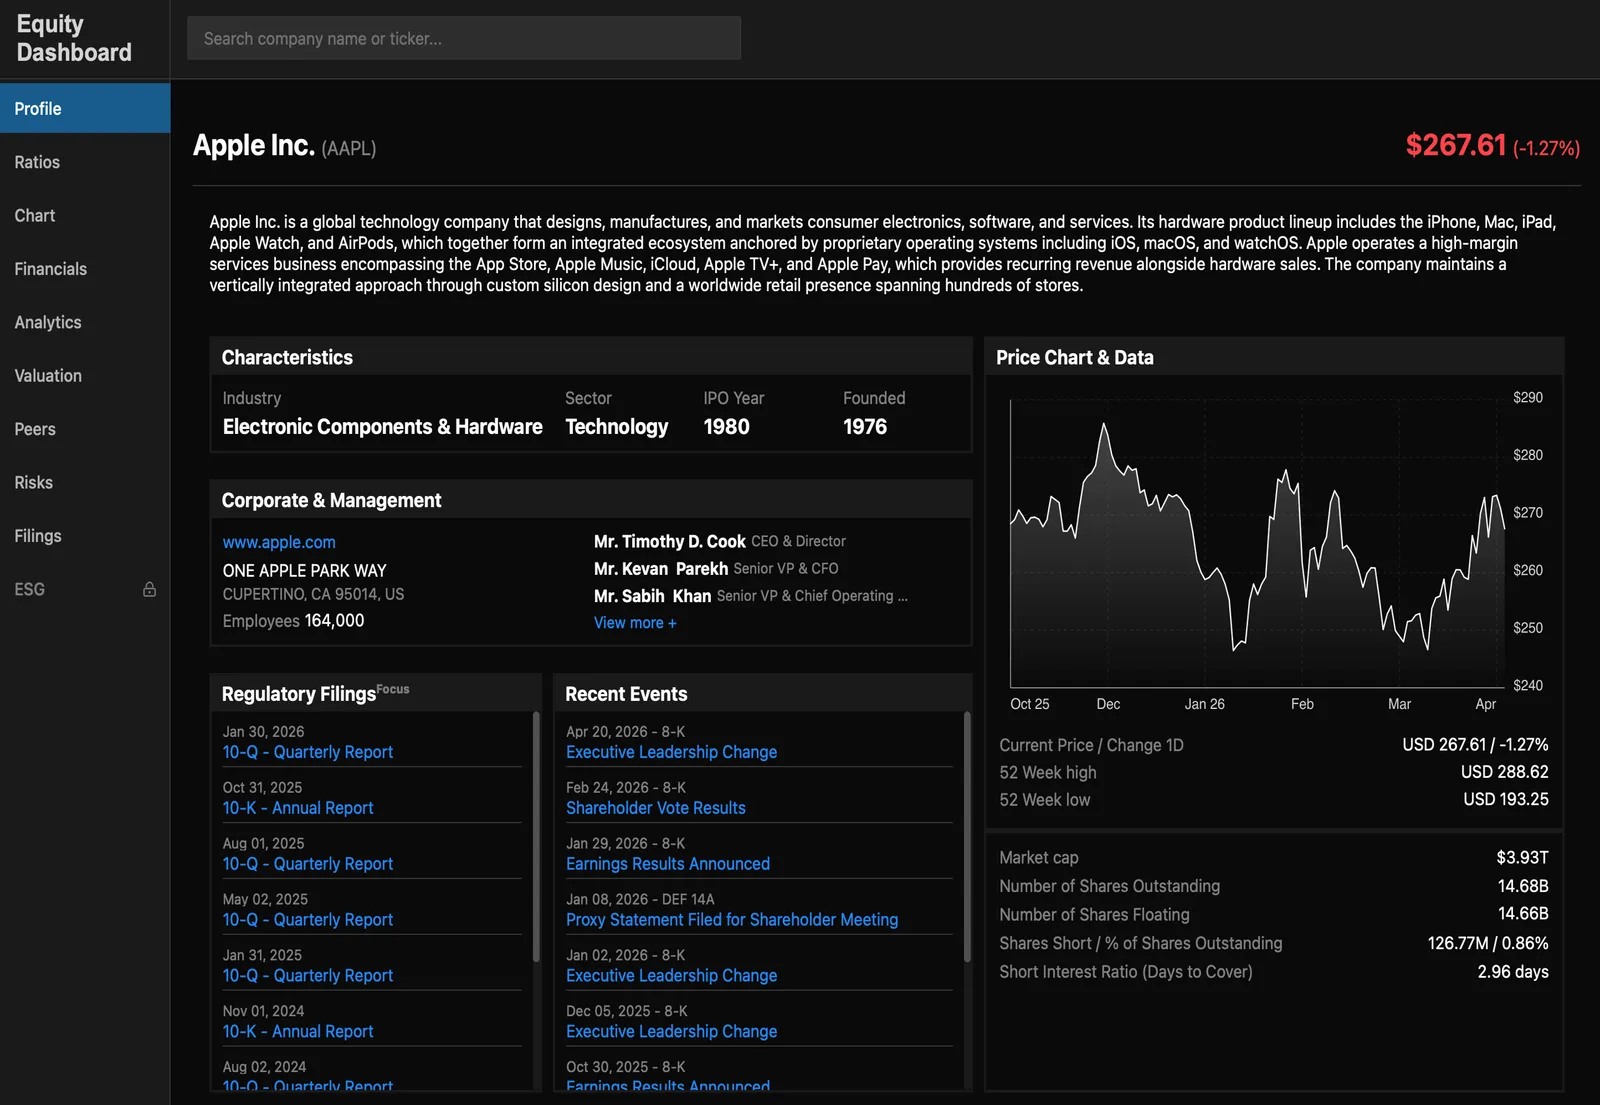Click Shares Short value 126.77M / 0.86%
Viewport: 1600px width, 1105px height.
pos(1488,943)
